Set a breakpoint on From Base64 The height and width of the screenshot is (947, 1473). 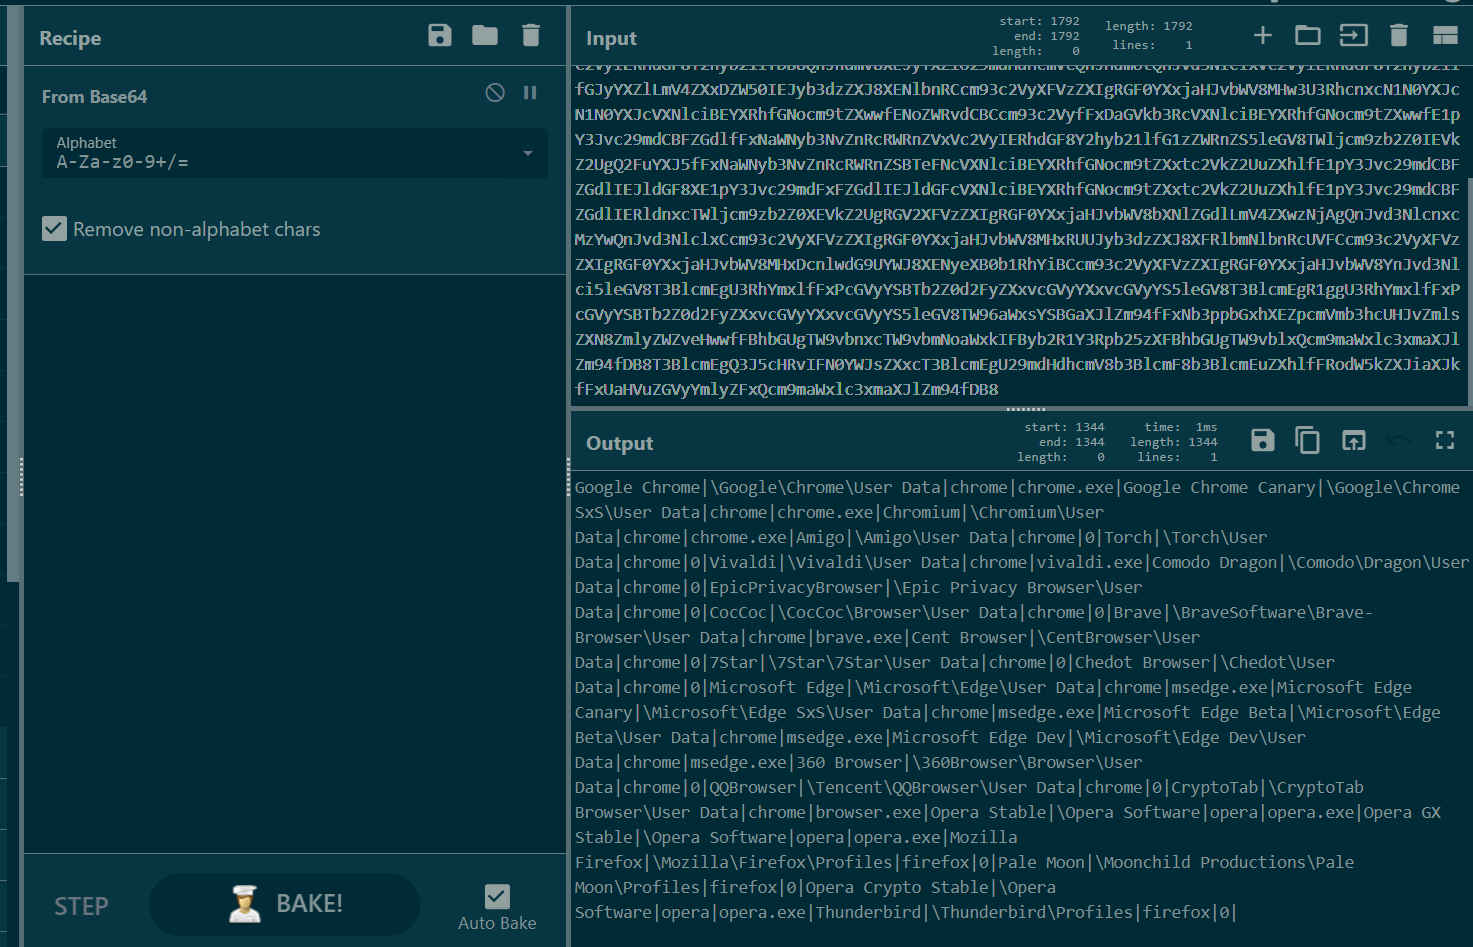[529, 92]
